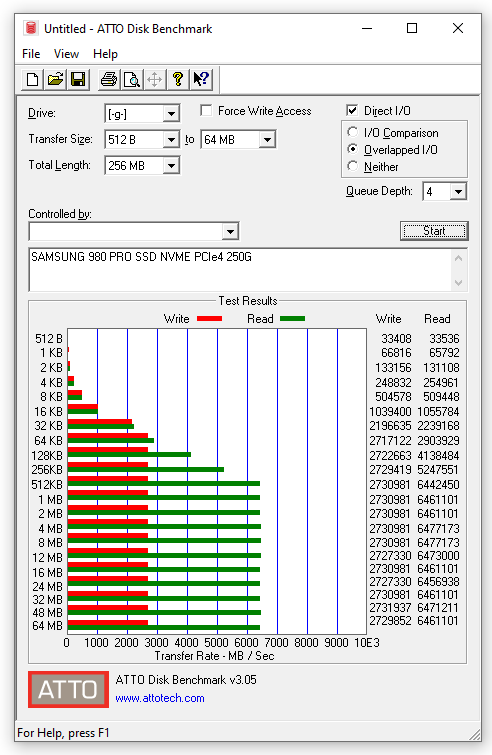The width and height of the screenshot is (492, 755).
Task: Open a saved benchmark via folder icon
Action: (55, 79)
